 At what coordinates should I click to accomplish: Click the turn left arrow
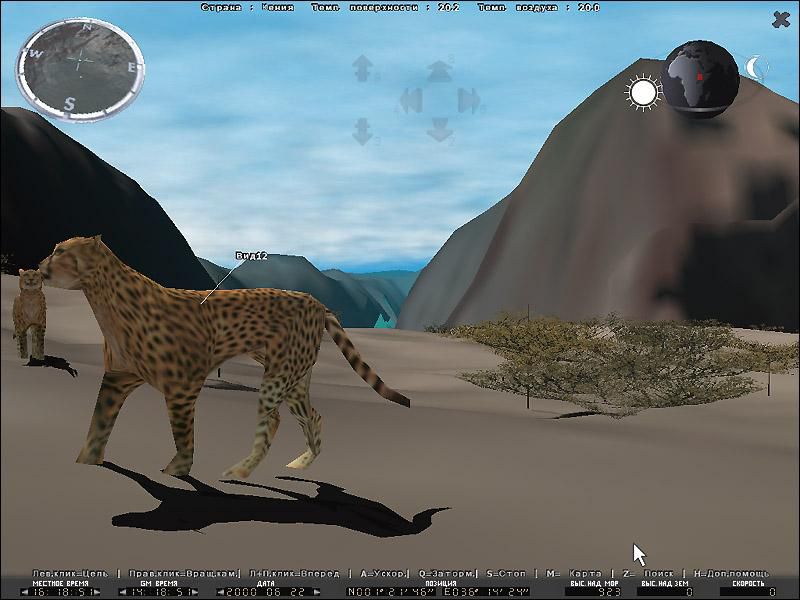[412, 100]
